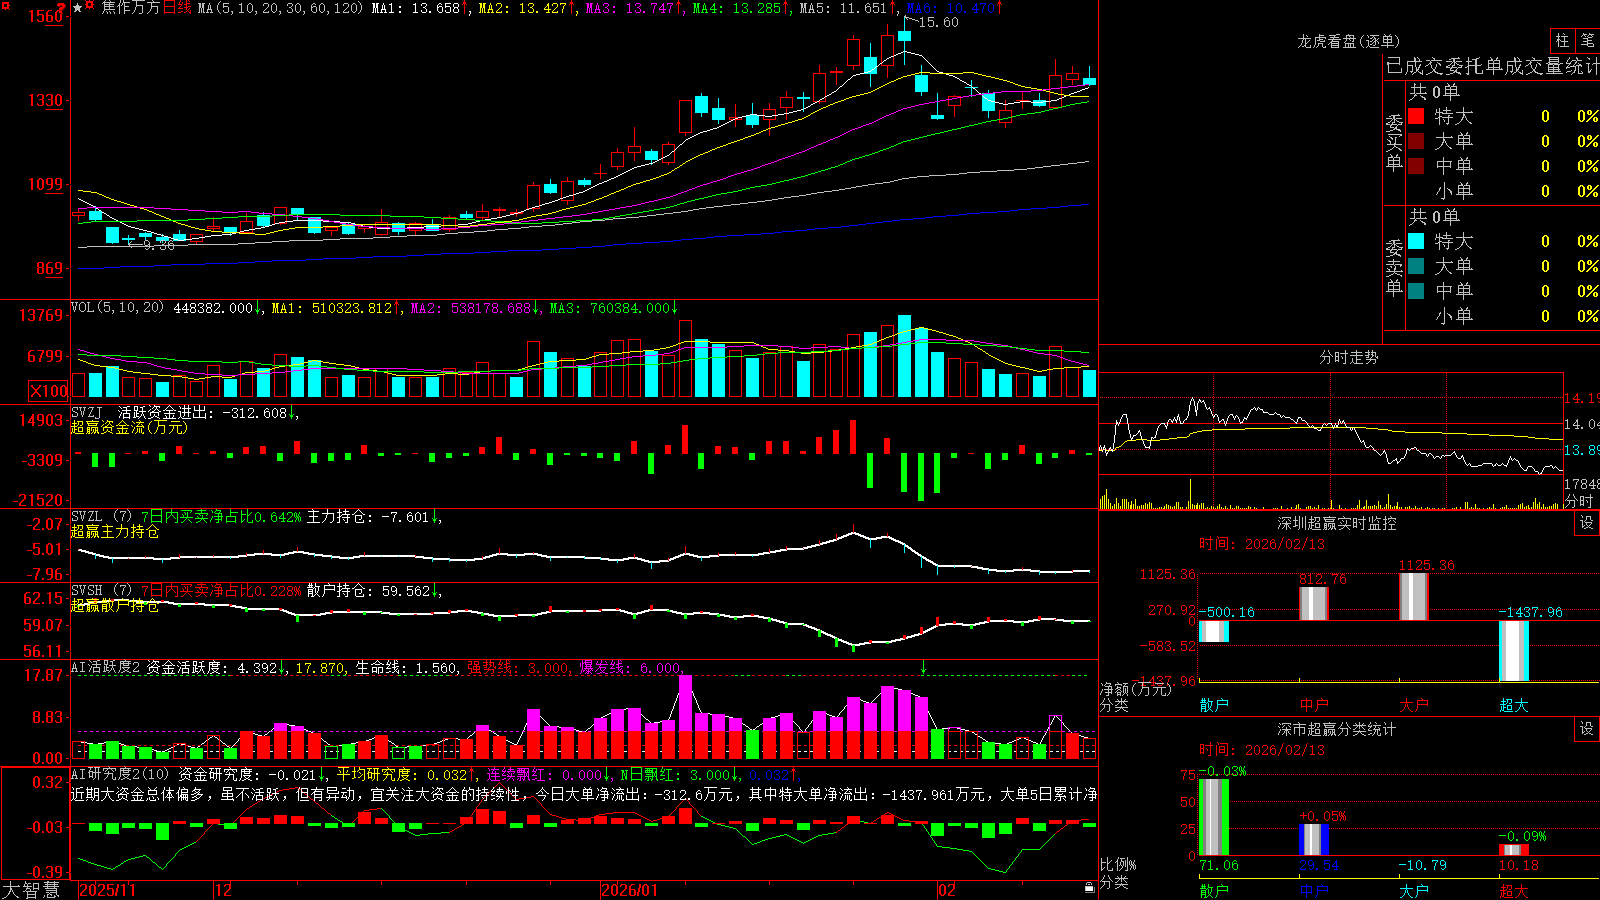Click 超大 10.18 bar in 分类统计

pos(1514,850)
